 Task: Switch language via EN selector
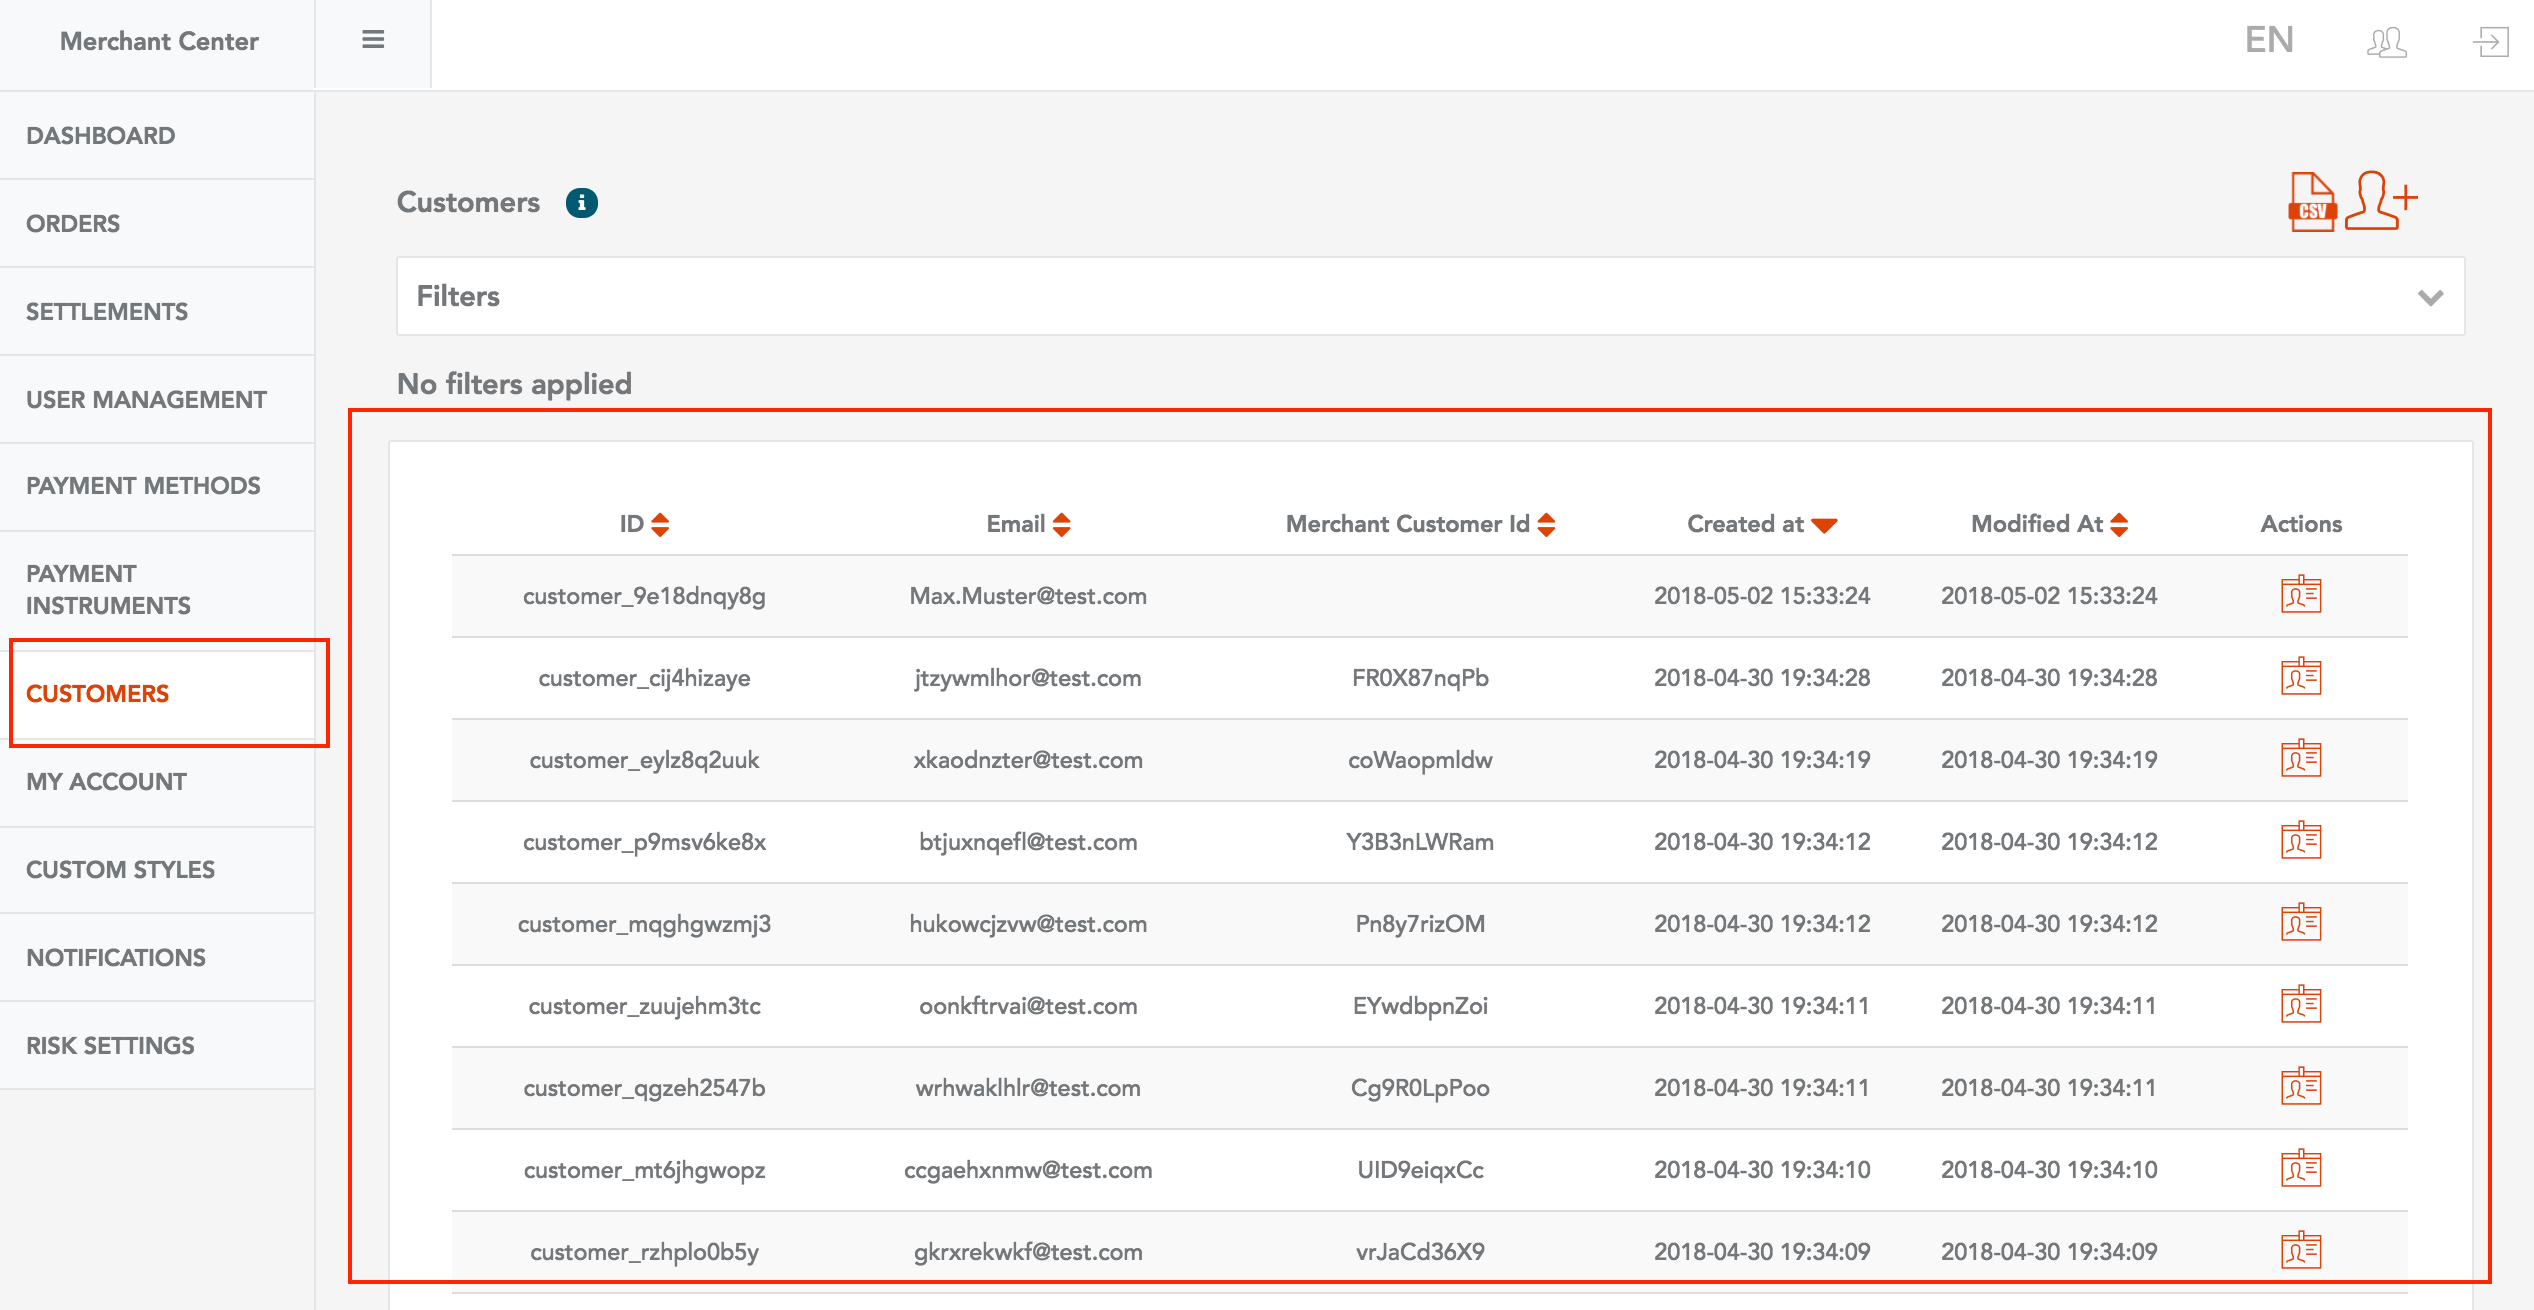pyautogui.click(x=2269, y=40)
